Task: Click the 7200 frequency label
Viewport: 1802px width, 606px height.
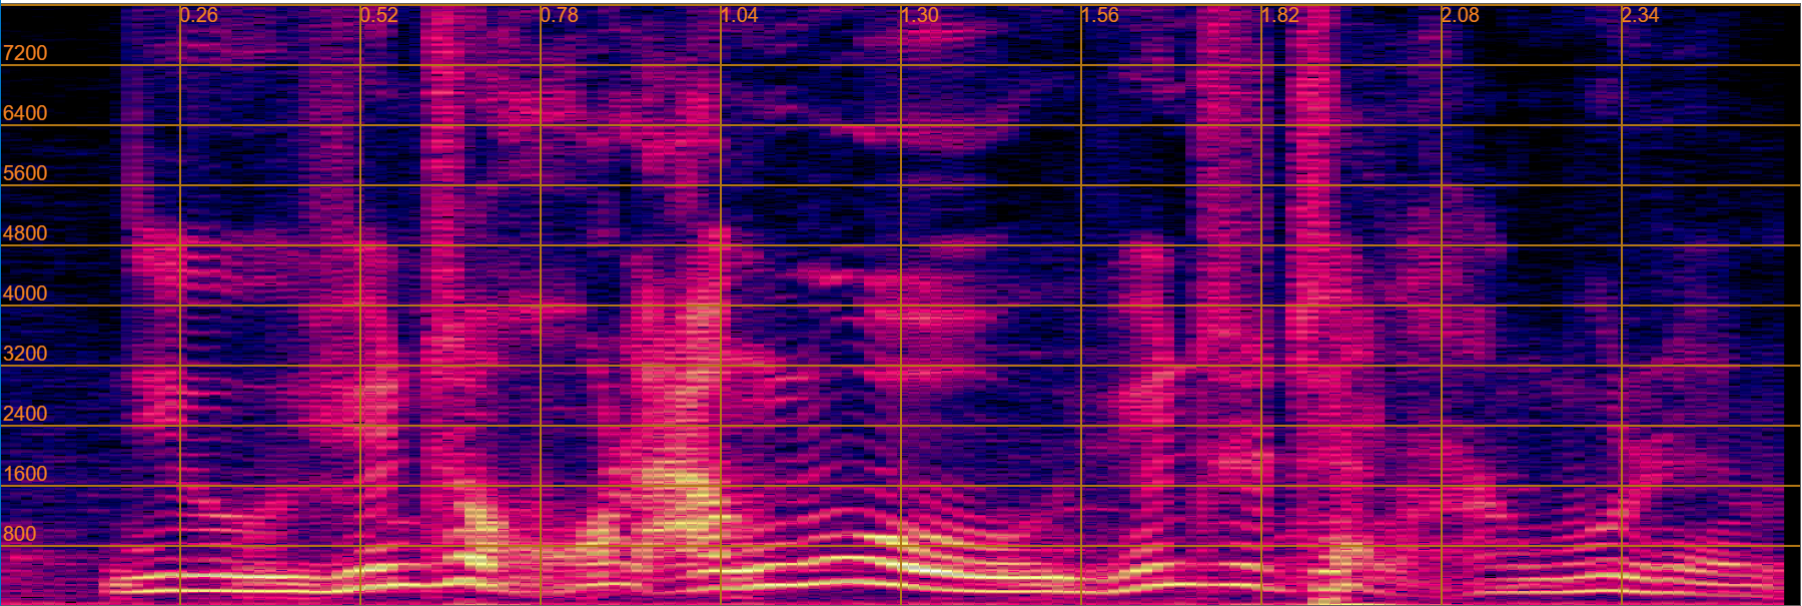Action: pos(25,53)
